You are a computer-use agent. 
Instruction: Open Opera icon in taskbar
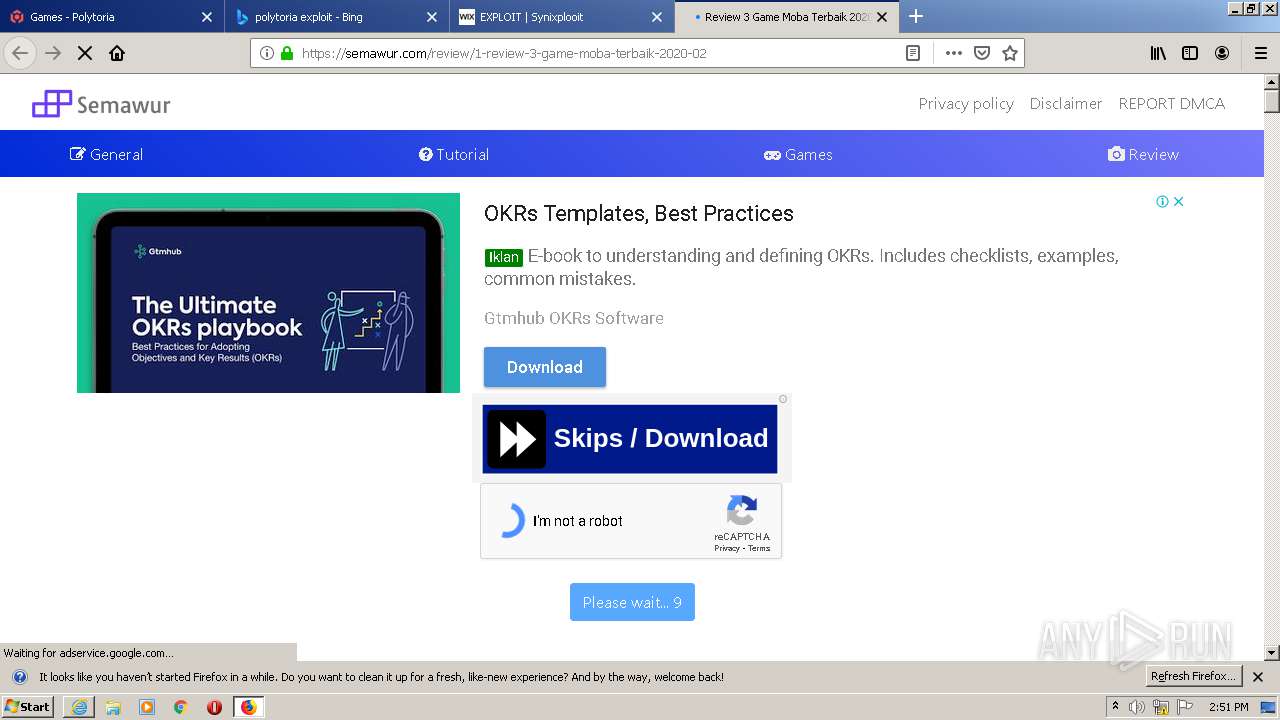pyautogui.click(x=214, y=707)
